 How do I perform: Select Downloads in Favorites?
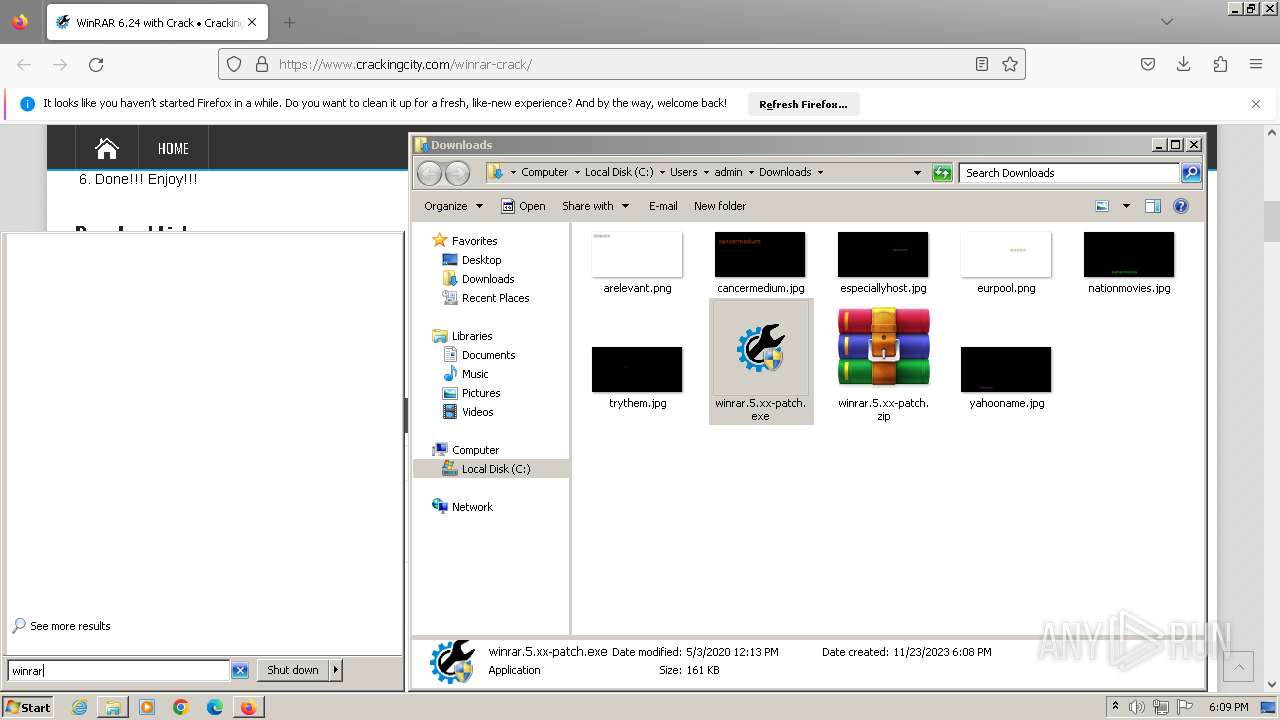pos(487,279)
